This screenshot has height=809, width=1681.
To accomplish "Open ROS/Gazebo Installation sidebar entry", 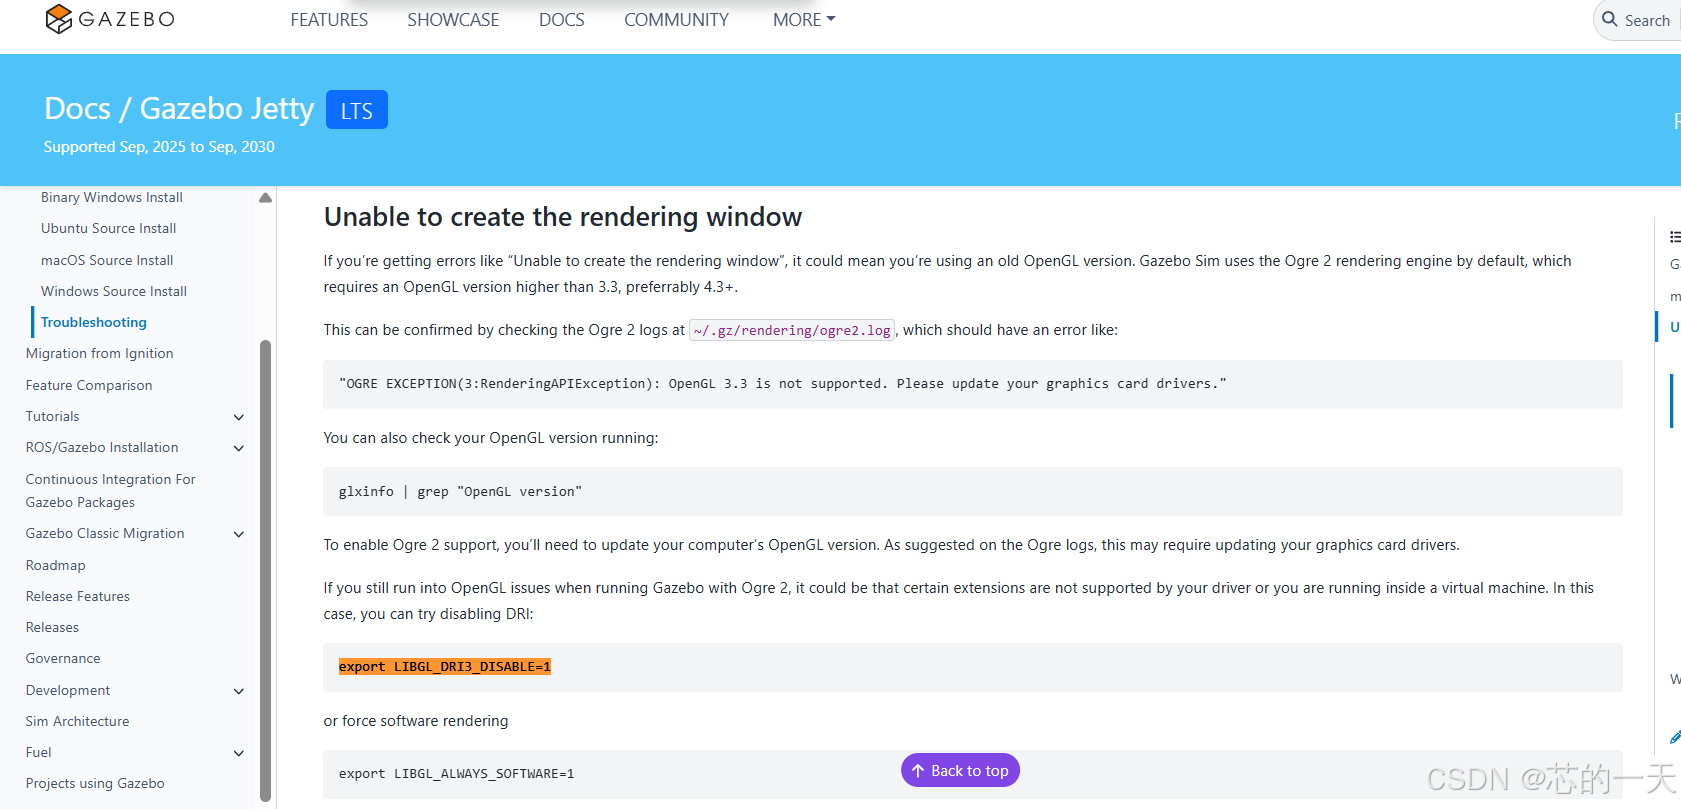I will (102, 447).
